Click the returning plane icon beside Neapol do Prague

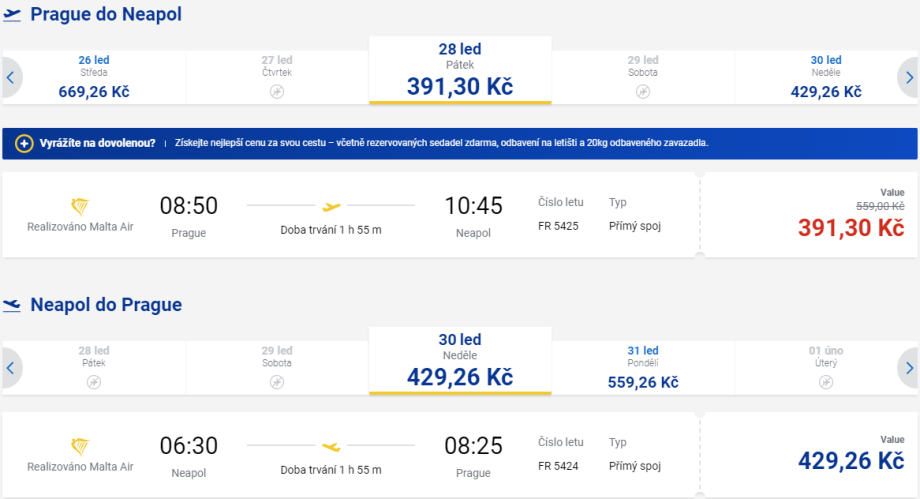(x=12, y=305)
